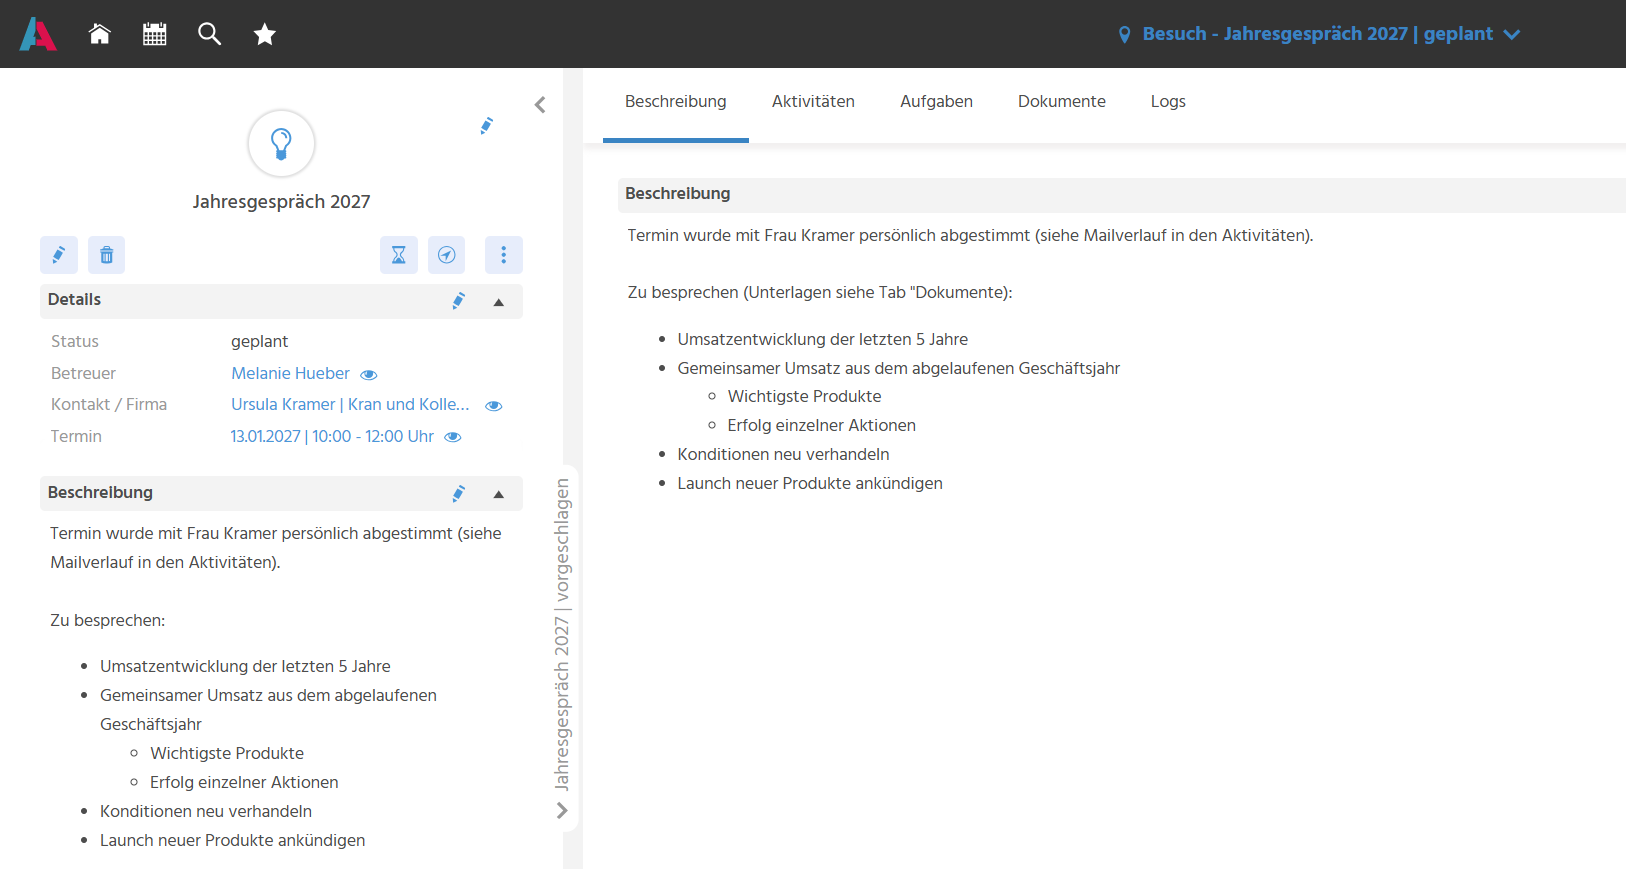The image size is (1626, 869).
Task: Click the trash delete icon button
Action: (106, 255)
